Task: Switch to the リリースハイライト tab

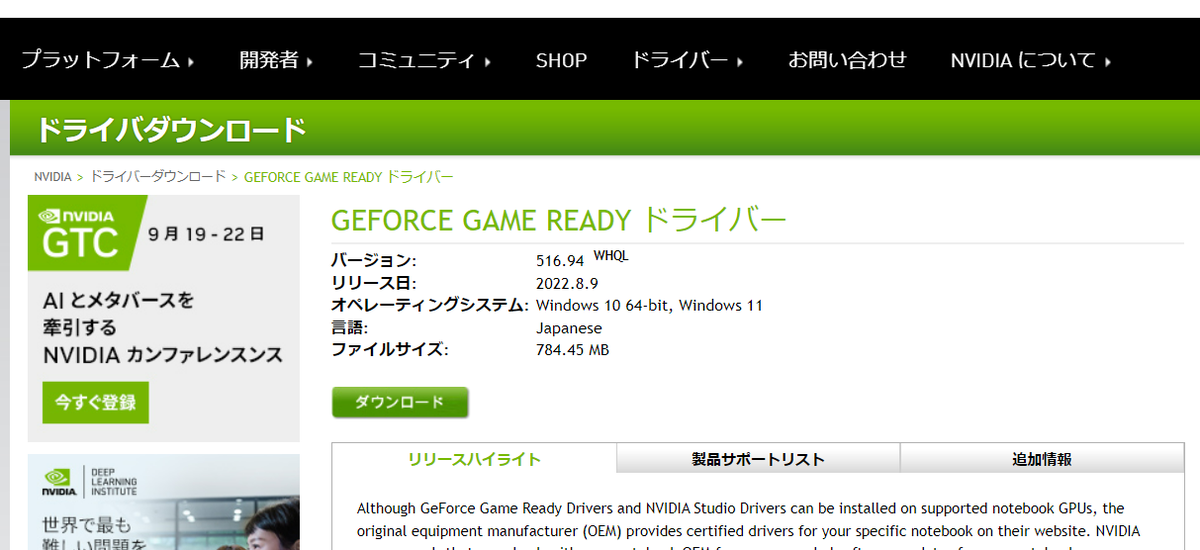Action: click(x=474, y=459)
